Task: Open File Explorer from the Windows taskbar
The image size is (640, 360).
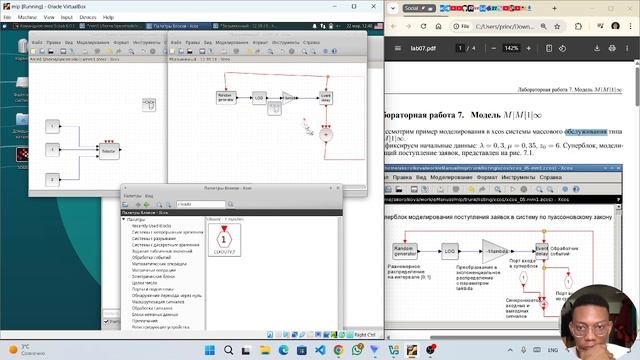Action: (x=265, y=350)
